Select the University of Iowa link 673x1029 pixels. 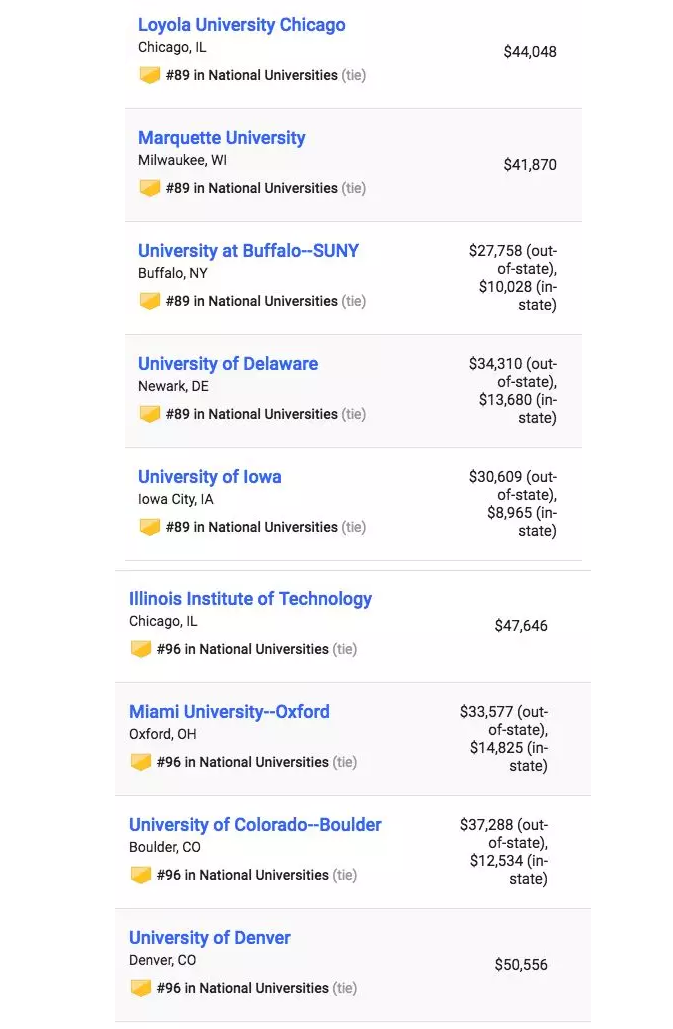coord(209,476)
